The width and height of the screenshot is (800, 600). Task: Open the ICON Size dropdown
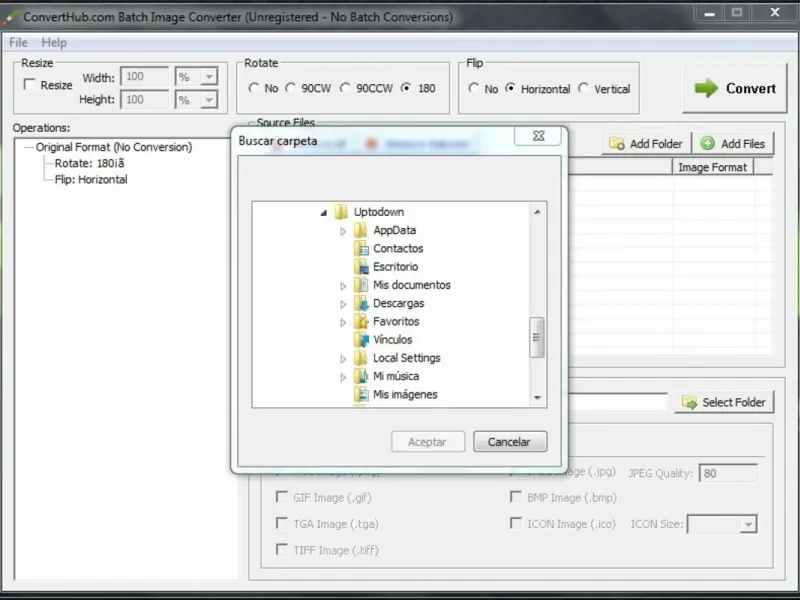point(748,524)
